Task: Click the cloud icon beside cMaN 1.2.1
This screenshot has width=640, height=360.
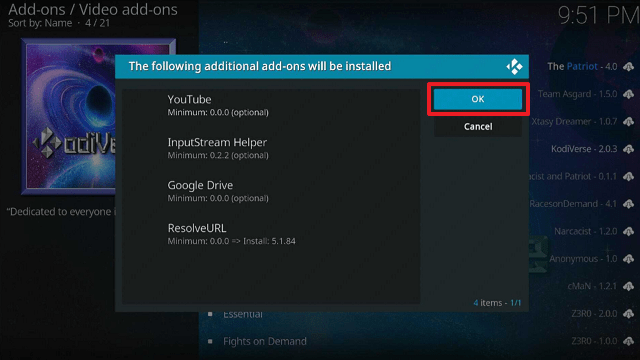Action: pyautogui.click(x=629, y=286)
